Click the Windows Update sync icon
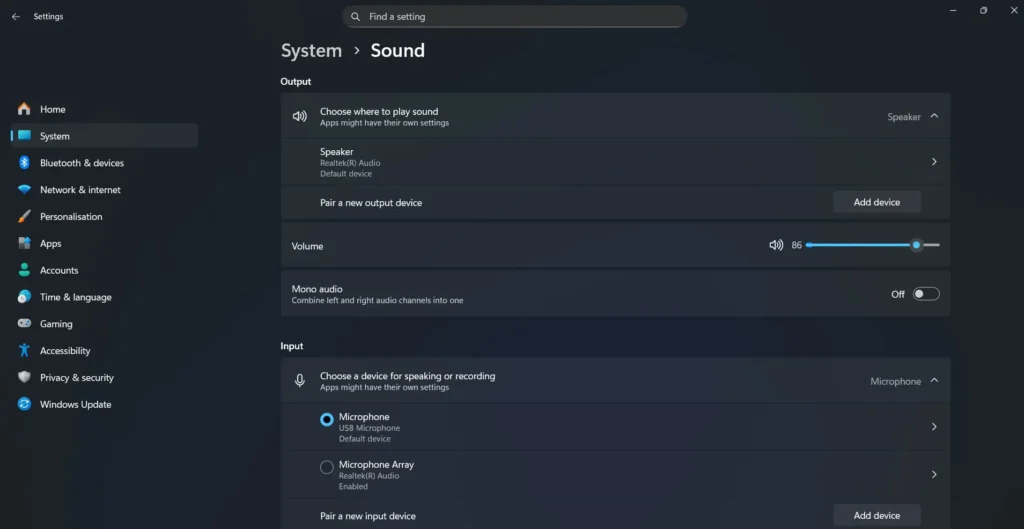 coord(24,404)
